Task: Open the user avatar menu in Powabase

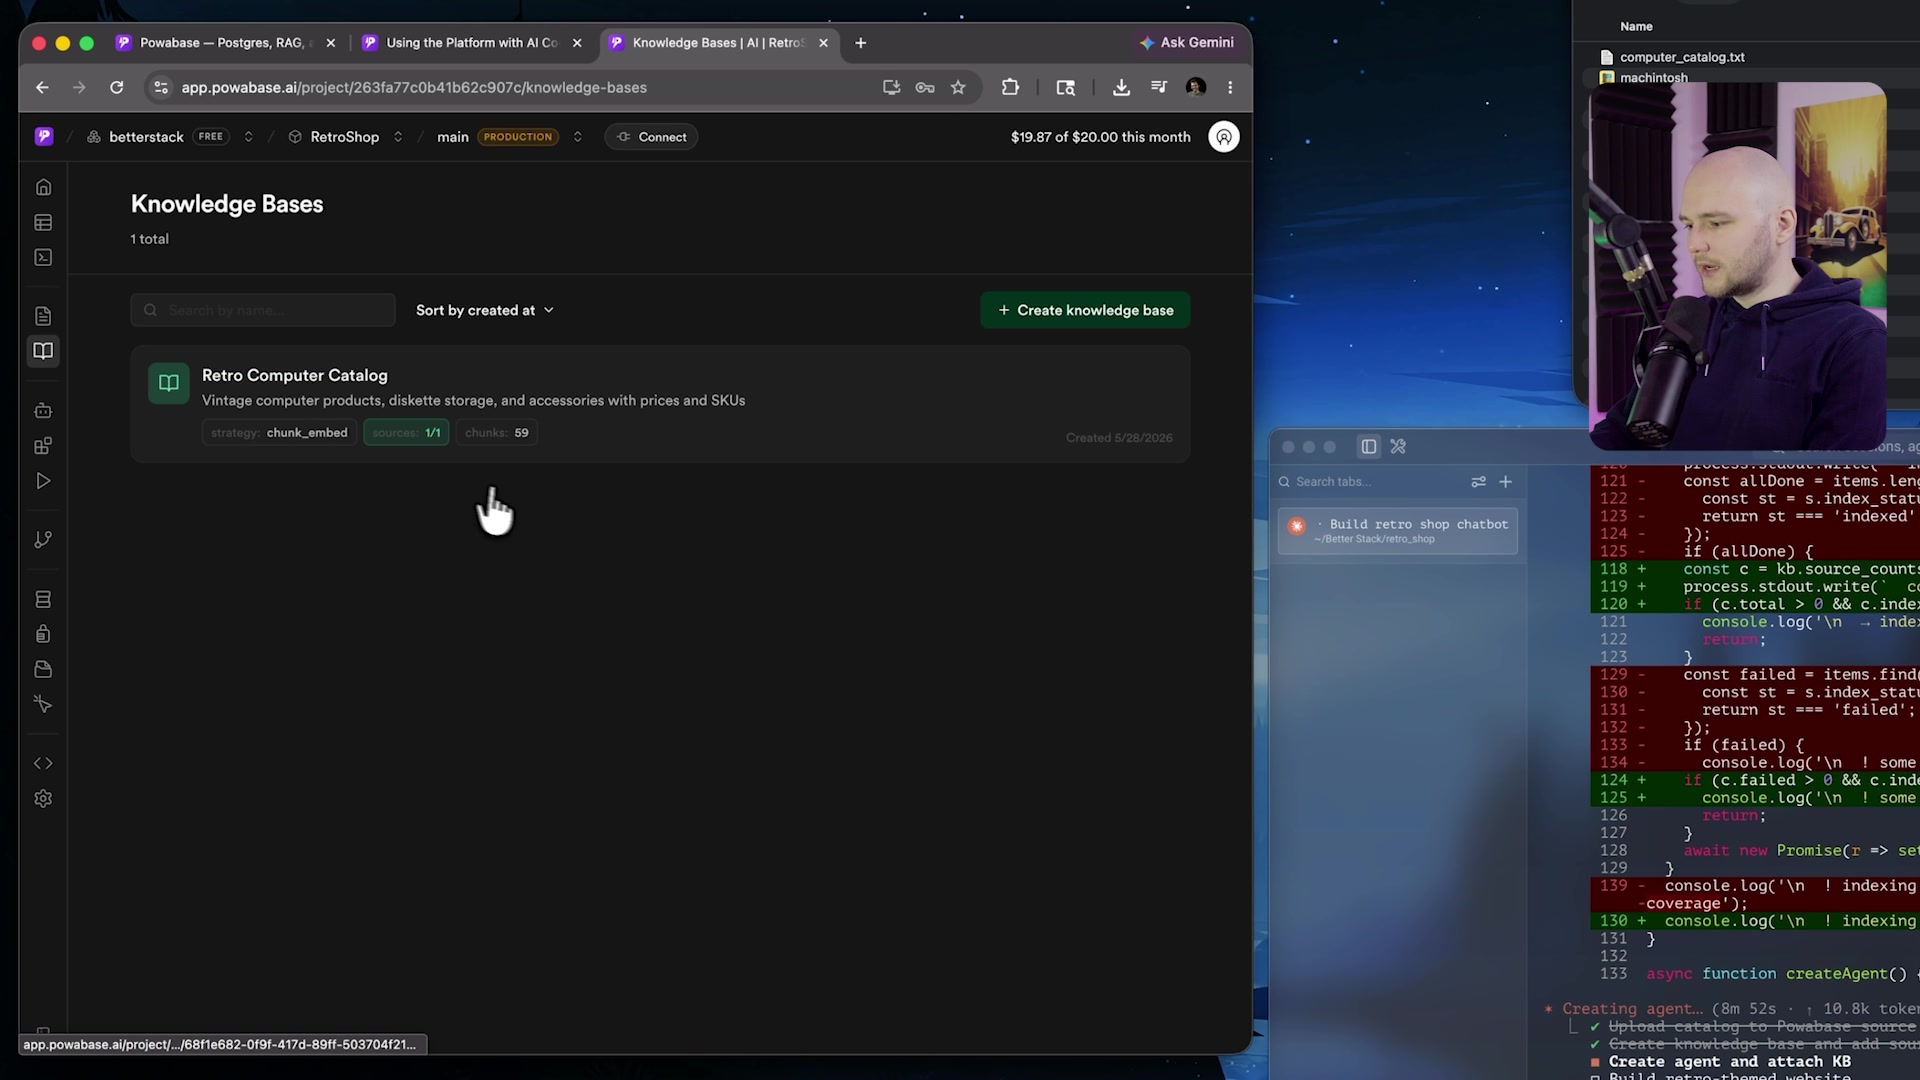Action: [x=1224, y=137]
